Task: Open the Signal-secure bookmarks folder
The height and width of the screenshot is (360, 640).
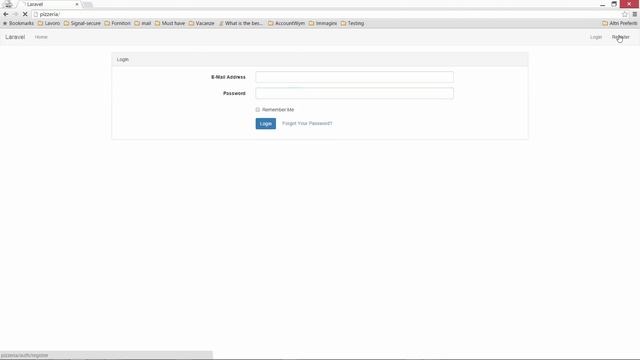Action: 82,23
